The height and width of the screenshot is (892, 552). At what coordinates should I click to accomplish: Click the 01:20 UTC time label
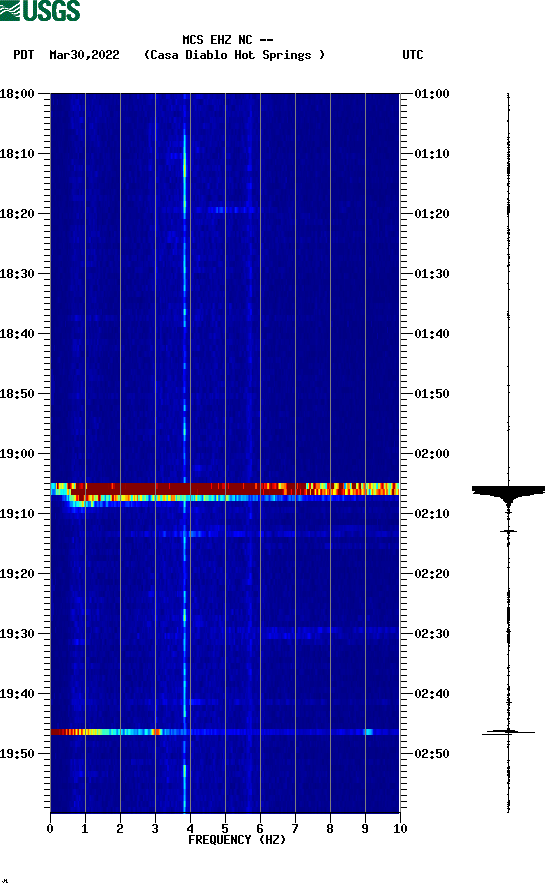point(432,214)
